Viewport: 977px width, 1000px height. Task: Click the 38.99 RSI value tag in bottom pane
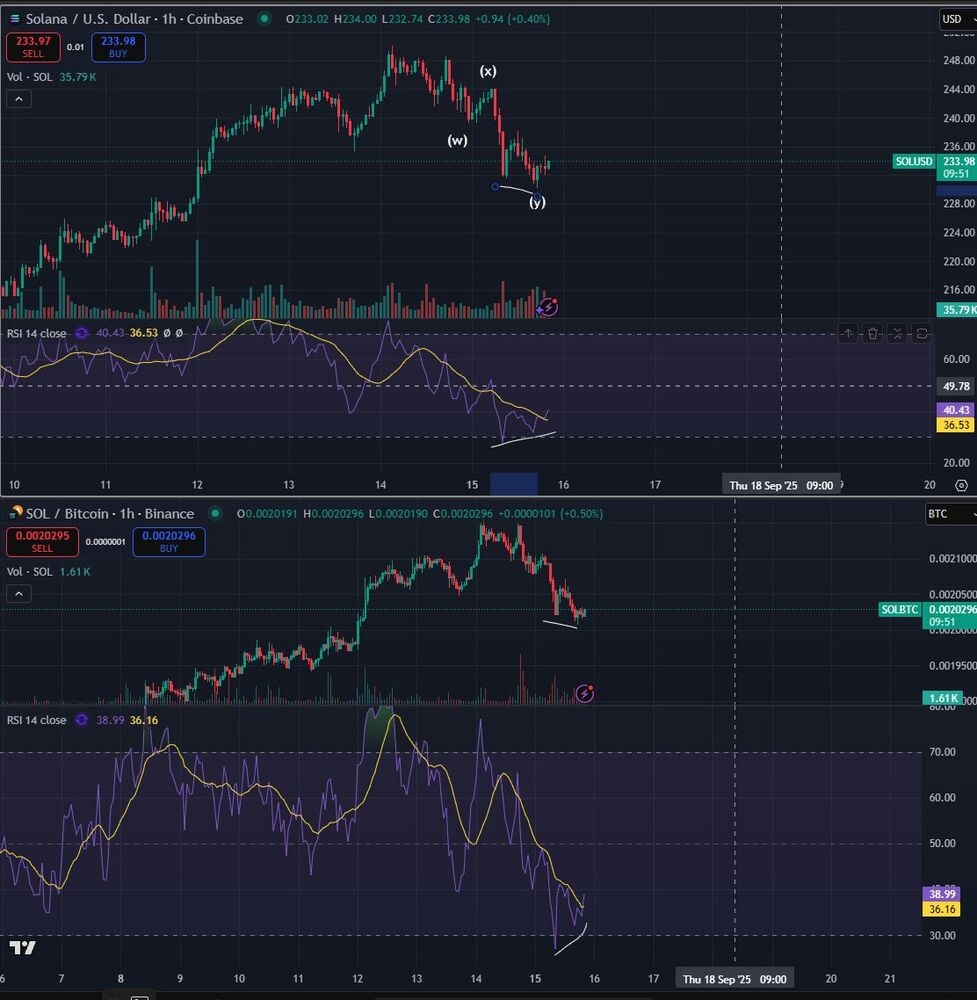coord(942,894)
